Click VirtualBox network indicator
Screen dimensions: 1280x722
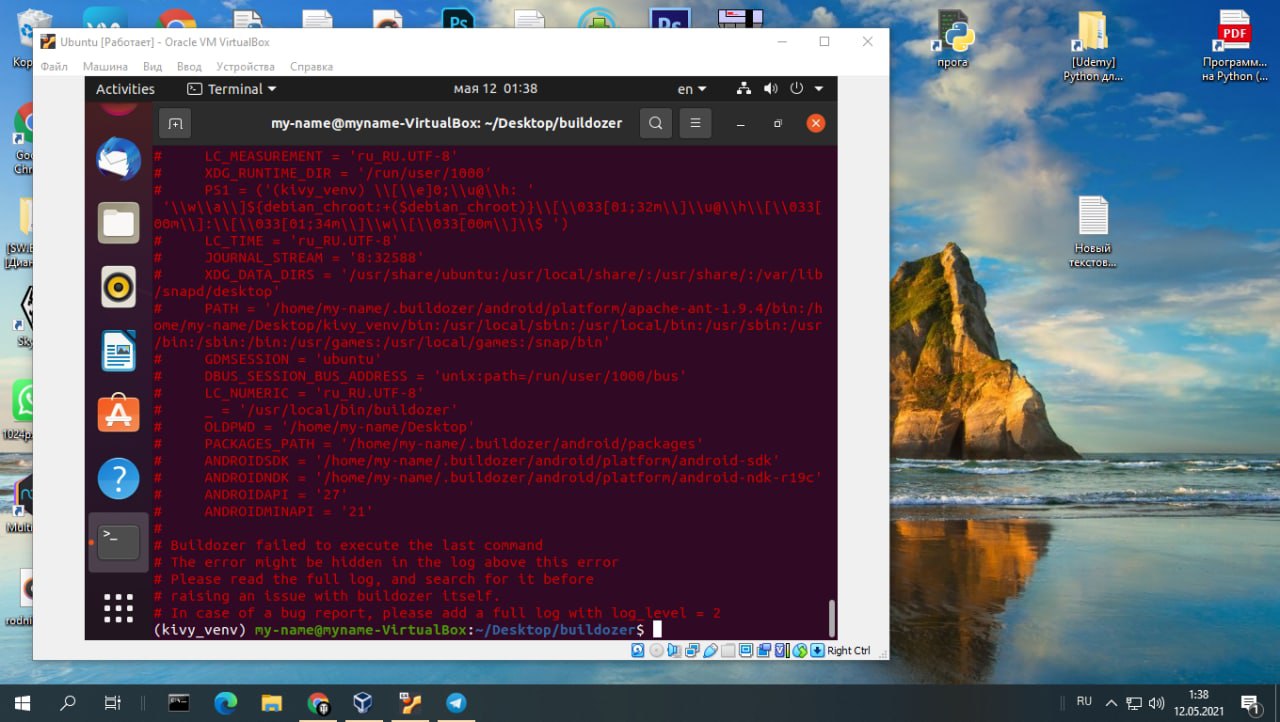[x=692, y=650]
